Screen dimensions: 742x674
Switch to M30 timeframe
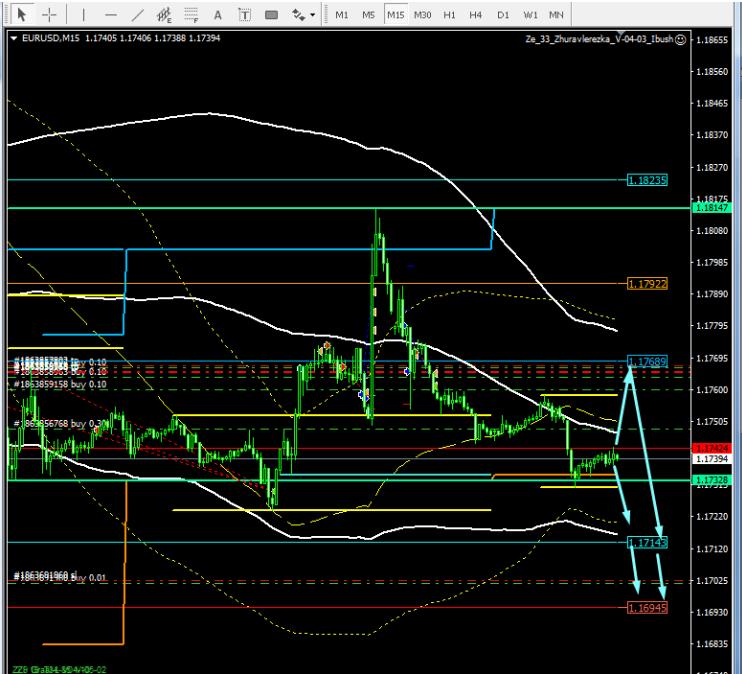[x=423, y=15]
